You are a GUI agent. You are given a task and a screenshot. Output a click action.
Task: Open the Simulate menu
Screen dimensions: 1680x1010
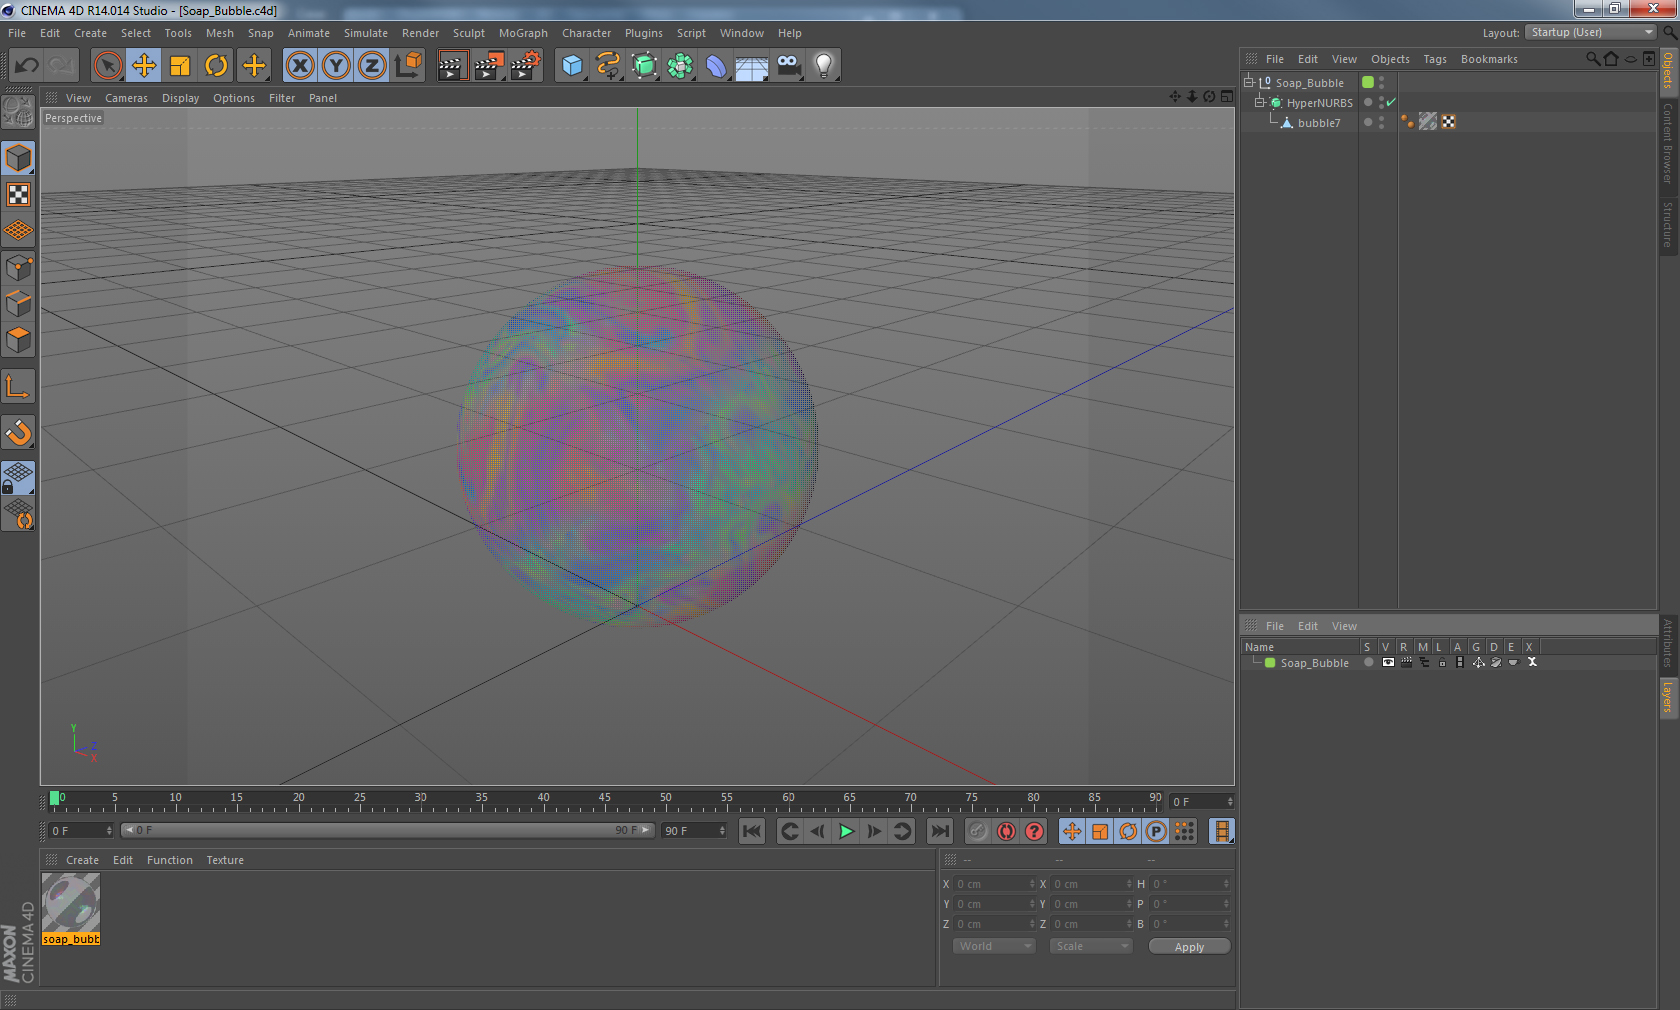pyautogui.click(x=366, y=33)
